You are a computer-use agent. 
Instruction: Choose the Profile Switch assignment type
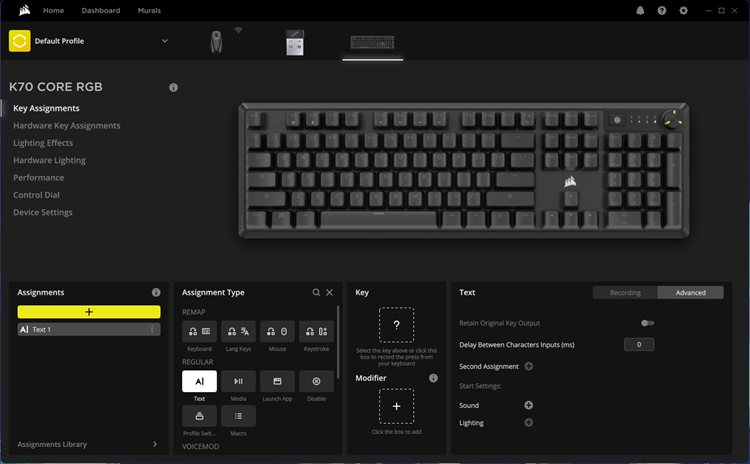click(x=199, y=416)
